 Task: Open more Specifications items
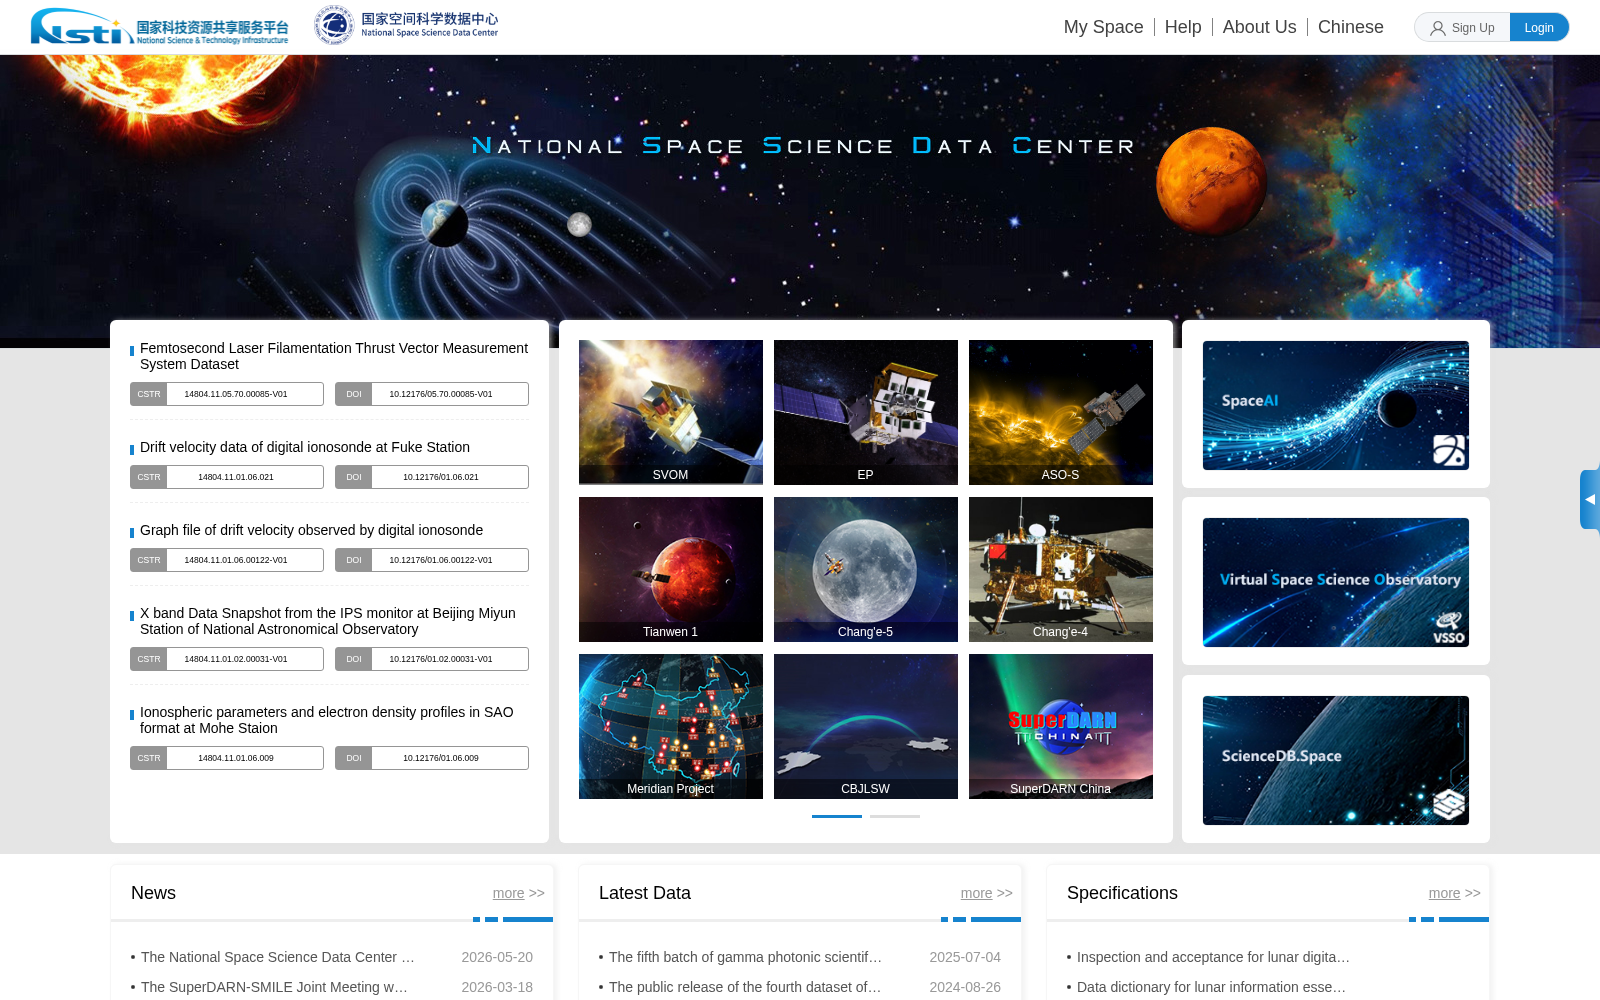pos(1454,893)
